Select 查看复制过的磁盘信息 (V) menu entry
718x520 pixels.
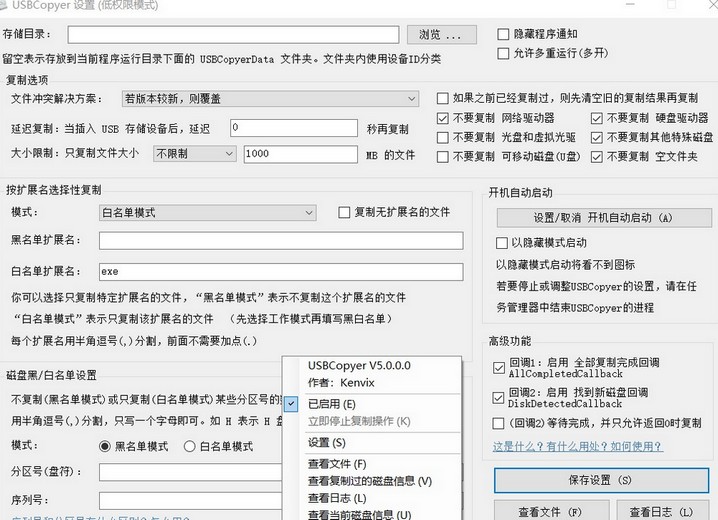pos(369,481)
